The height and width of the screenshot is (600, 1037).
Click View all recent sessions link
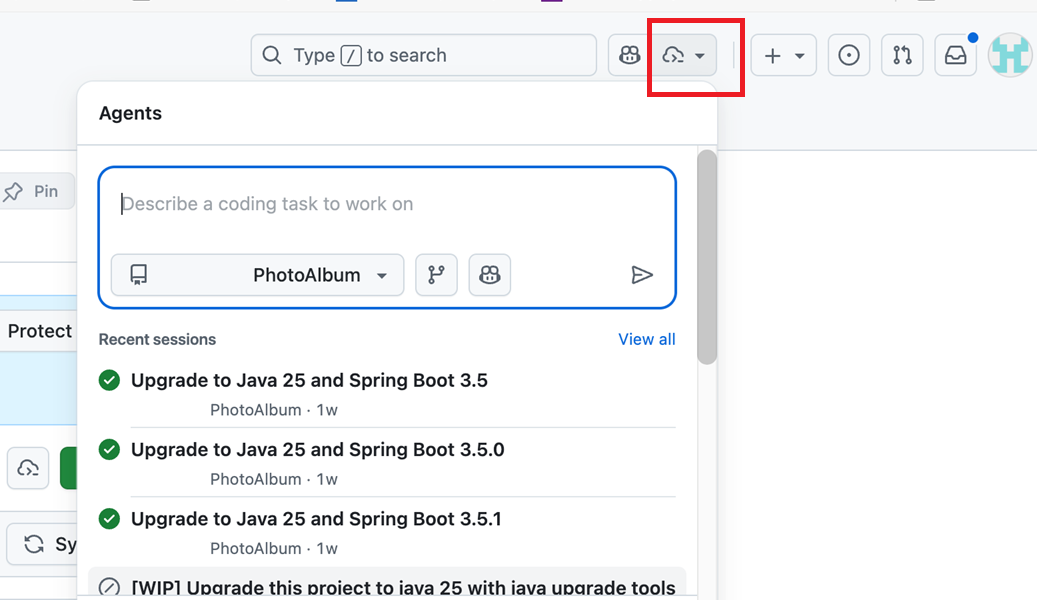(x=646, y=339)
